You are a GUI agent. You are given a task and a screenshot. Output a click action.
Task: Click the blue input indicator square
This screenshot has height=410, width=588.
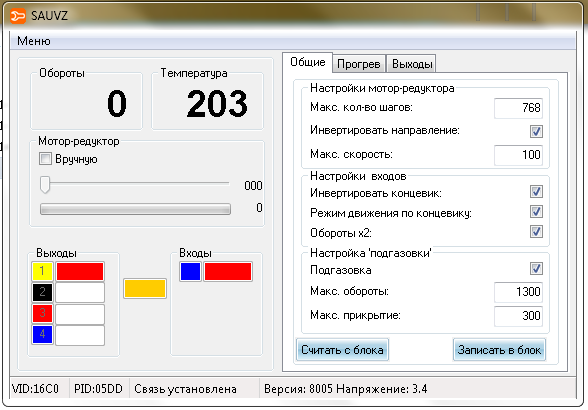(190, 271)
